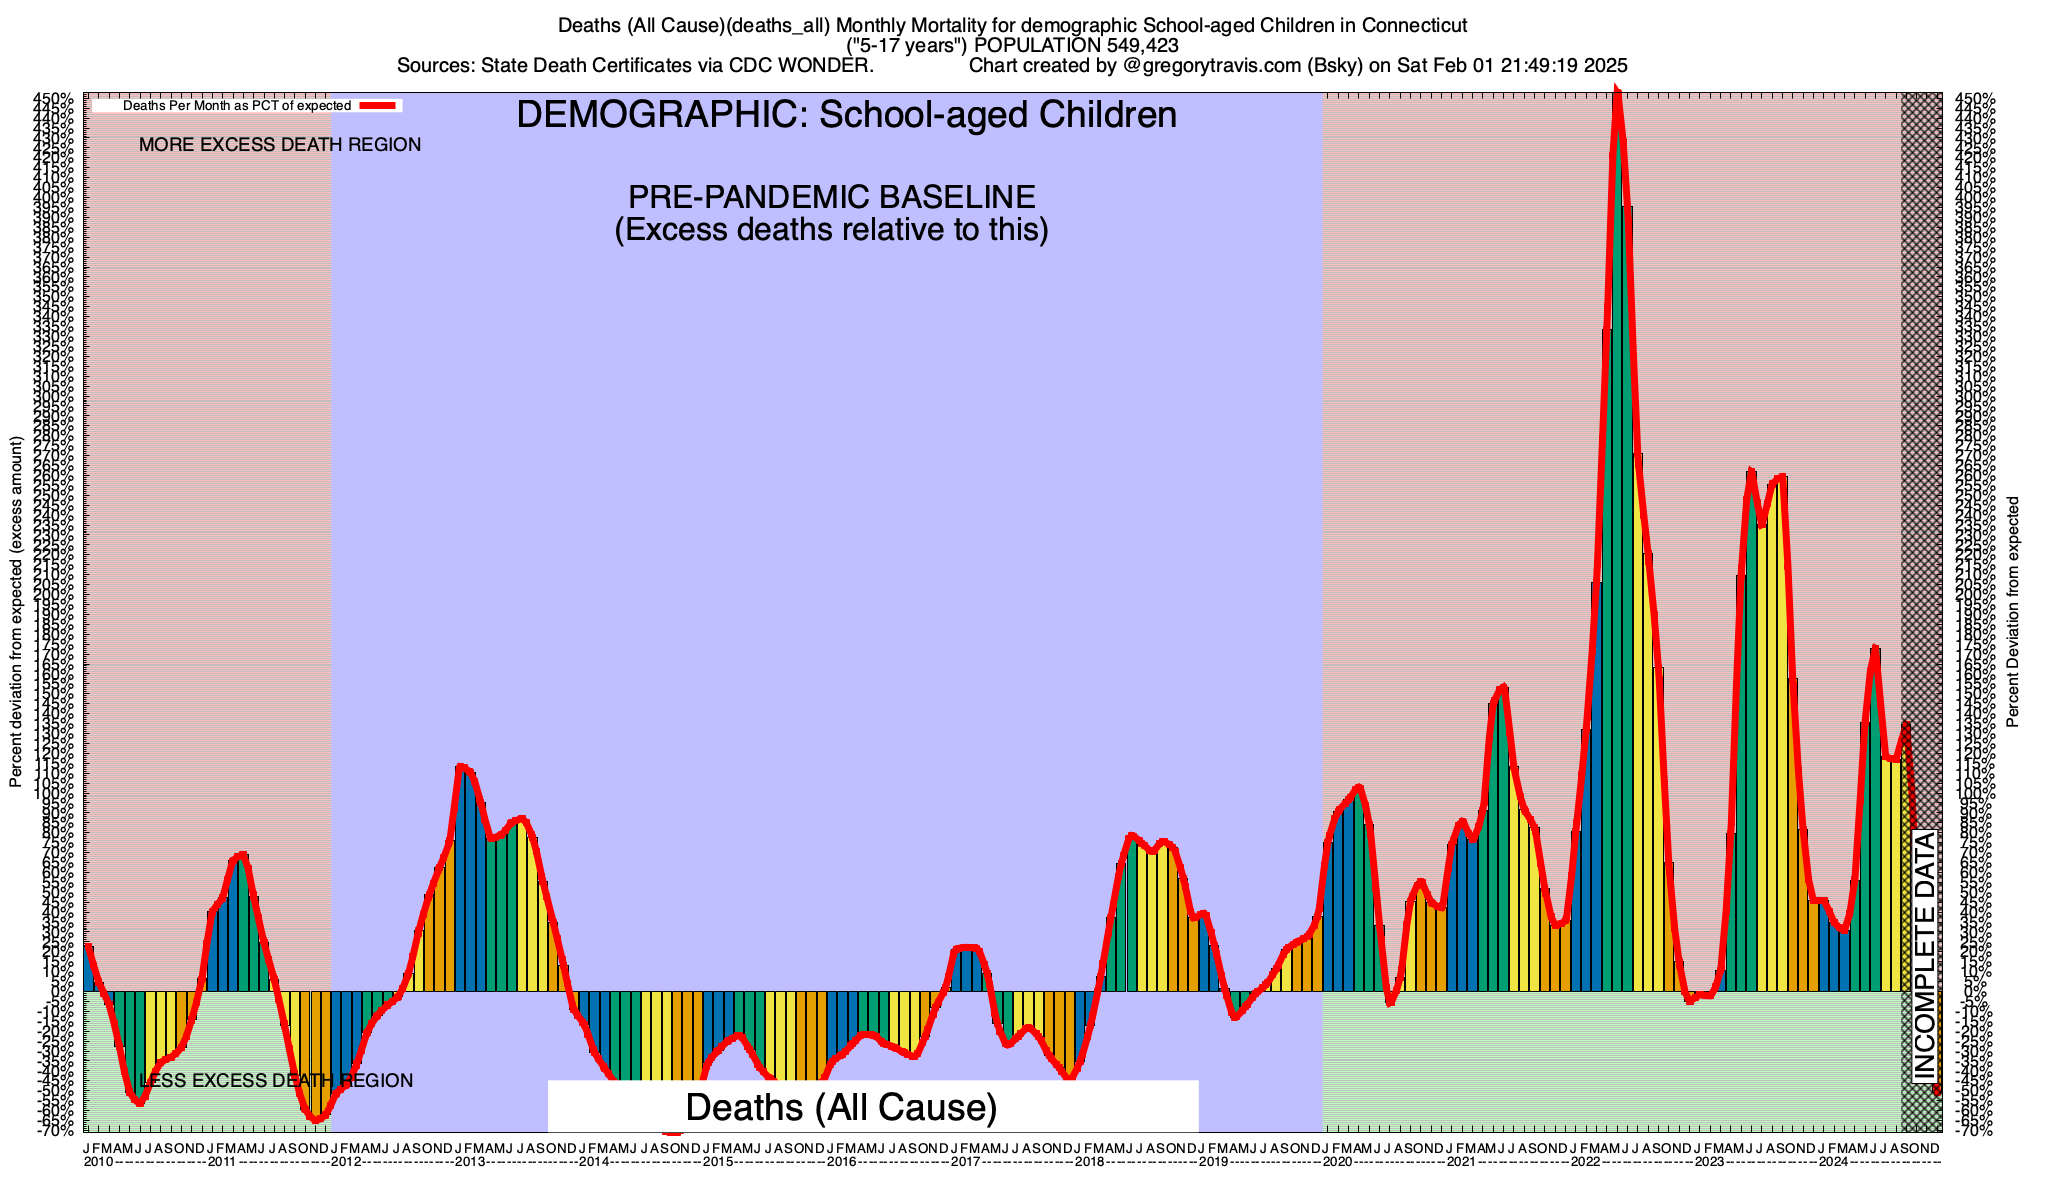Click the 2020 year label on x-axis
This screenshot has width=2048, height=1200.
[x=1337, y=1162]
